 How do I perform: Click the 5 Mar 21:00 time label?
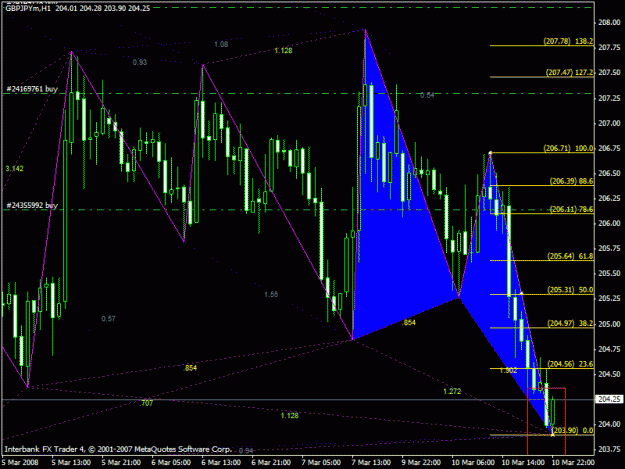coord(121,462)
